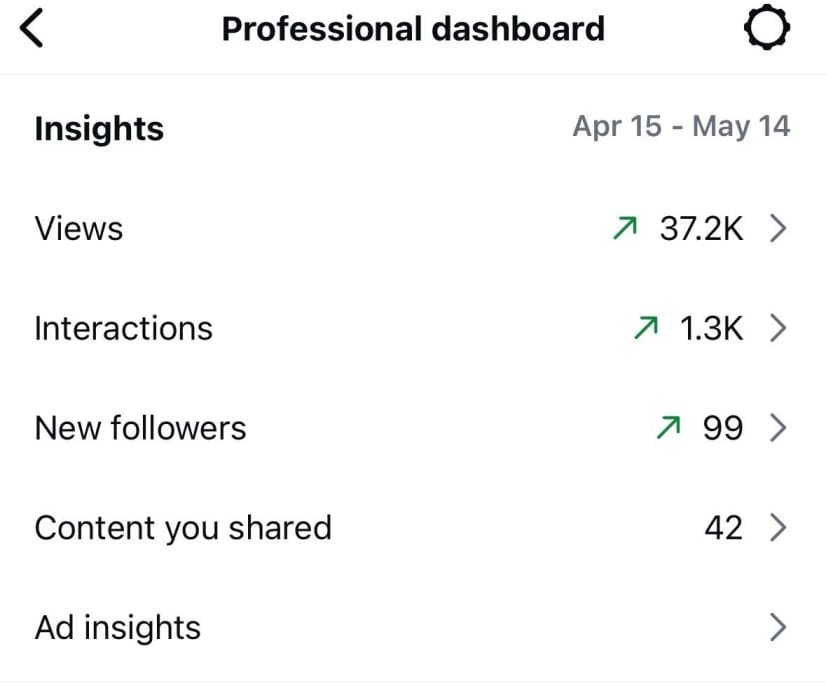The image size is (826, 698).
Task: Expand the Views row chevron
Action: pyautogui.click(x=778, y=229)
